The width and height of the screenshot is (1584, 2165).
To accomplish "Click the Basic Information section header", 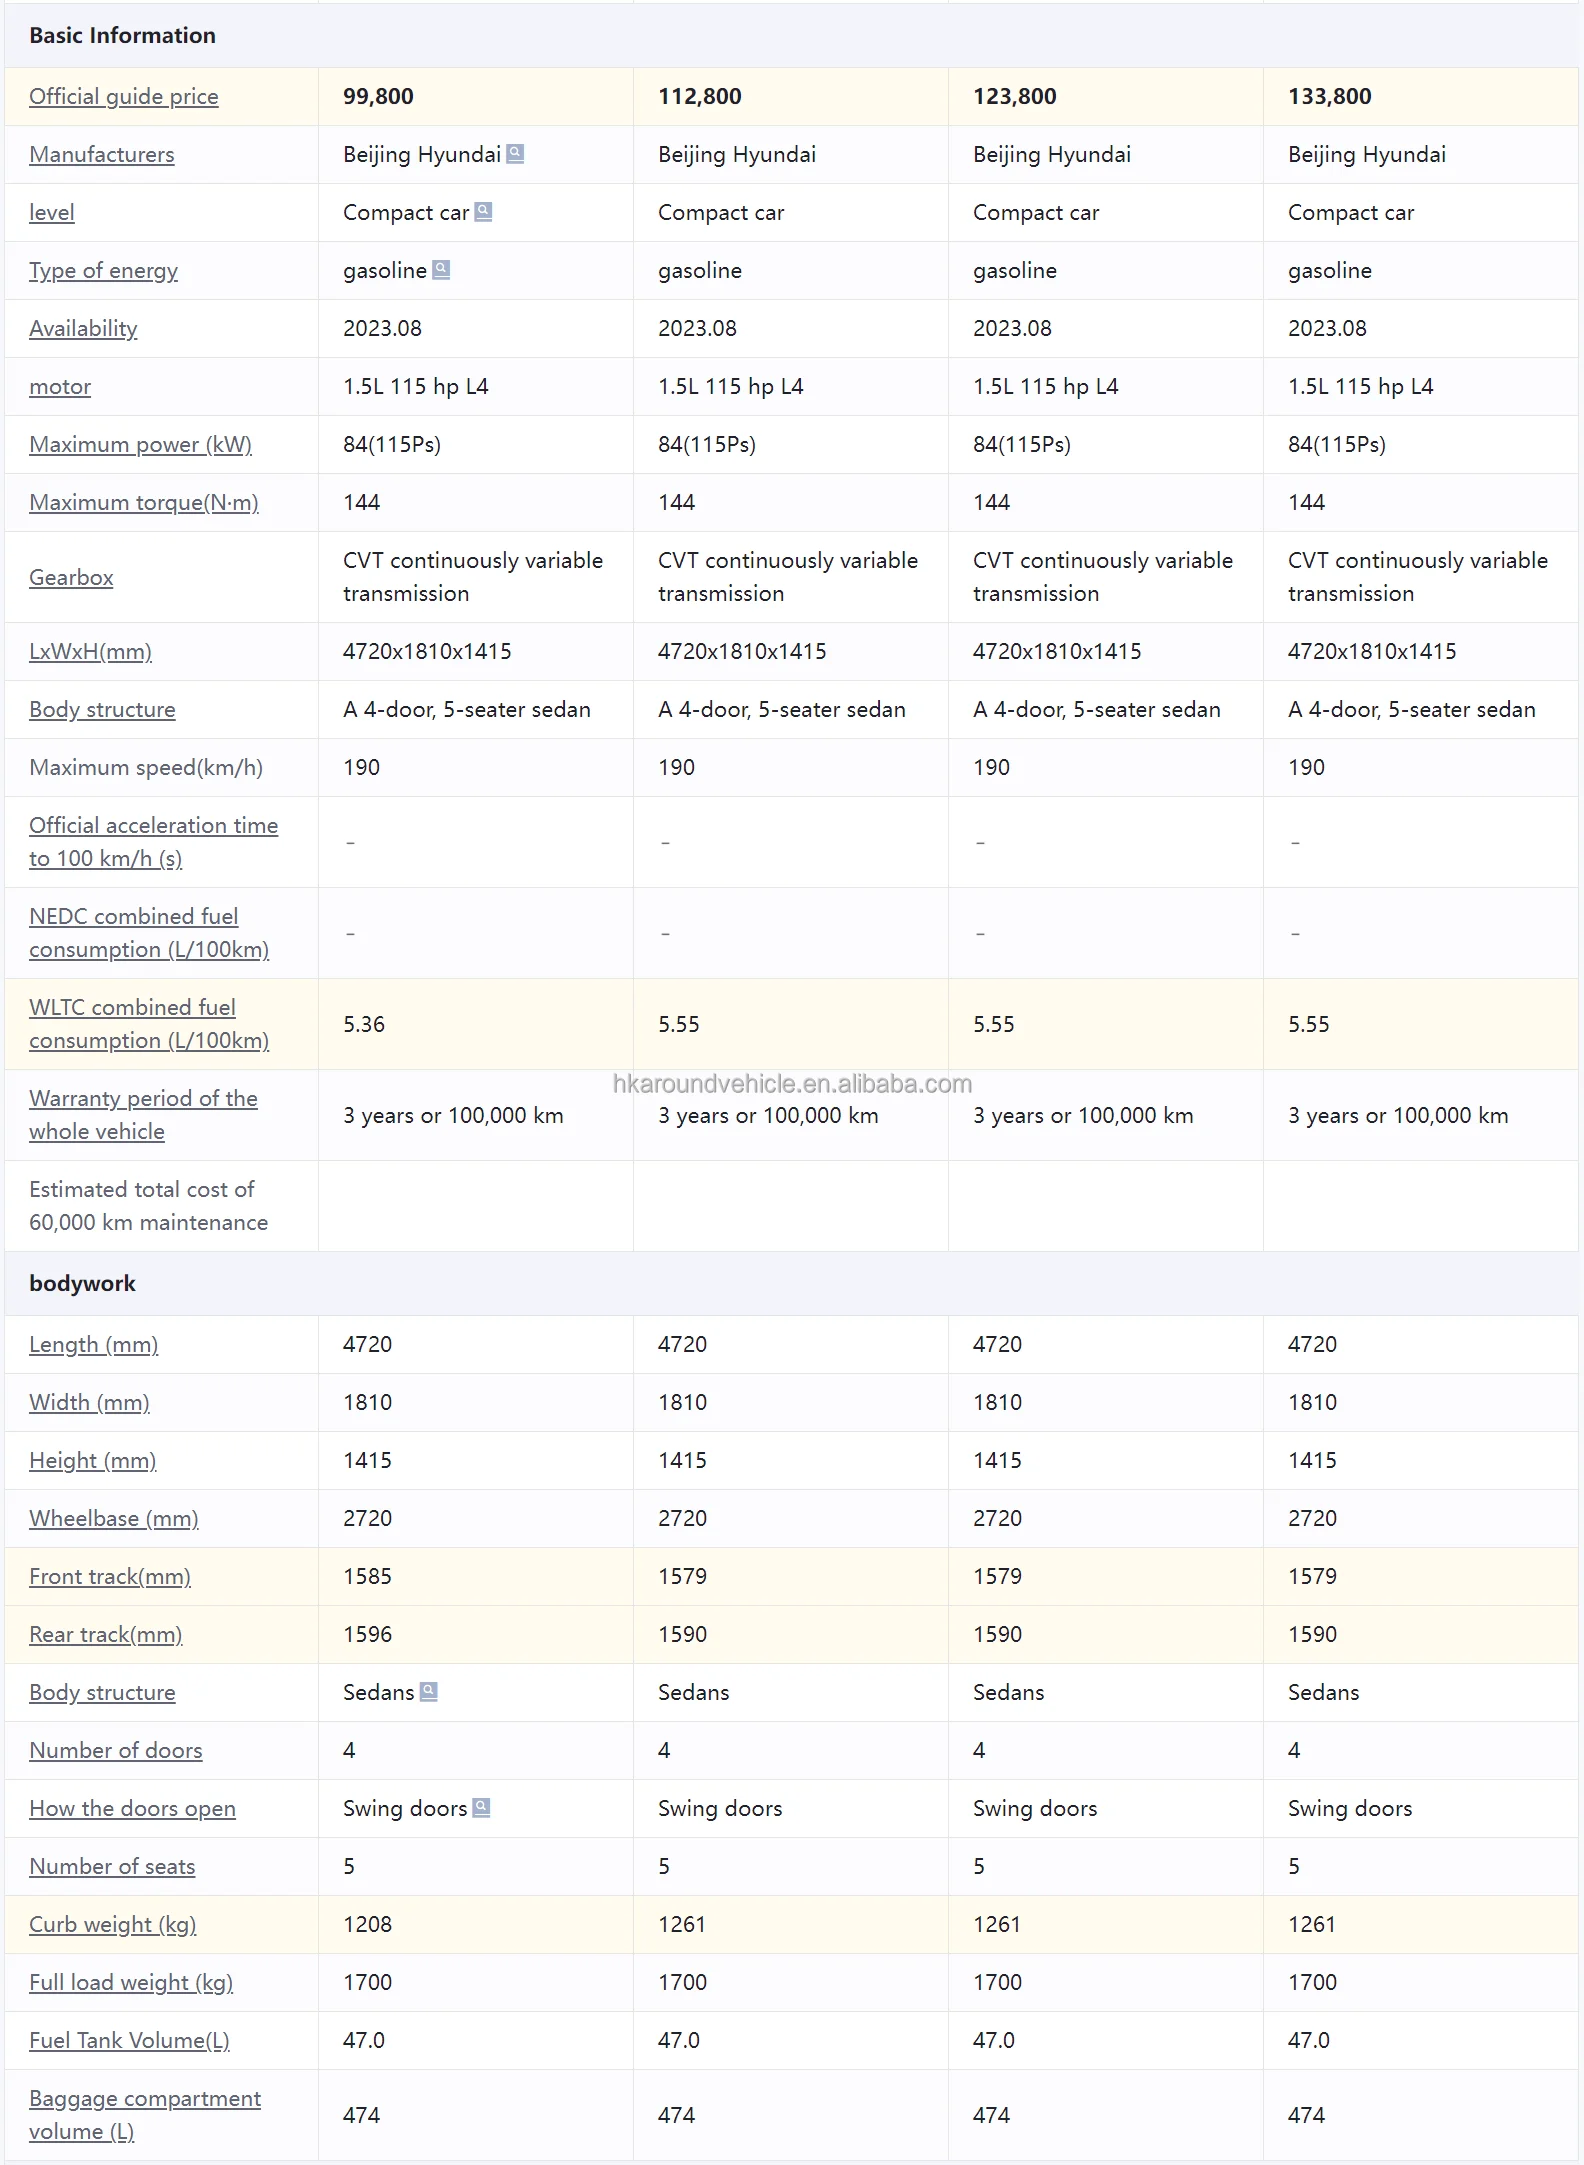I will (x=123, y=36).
